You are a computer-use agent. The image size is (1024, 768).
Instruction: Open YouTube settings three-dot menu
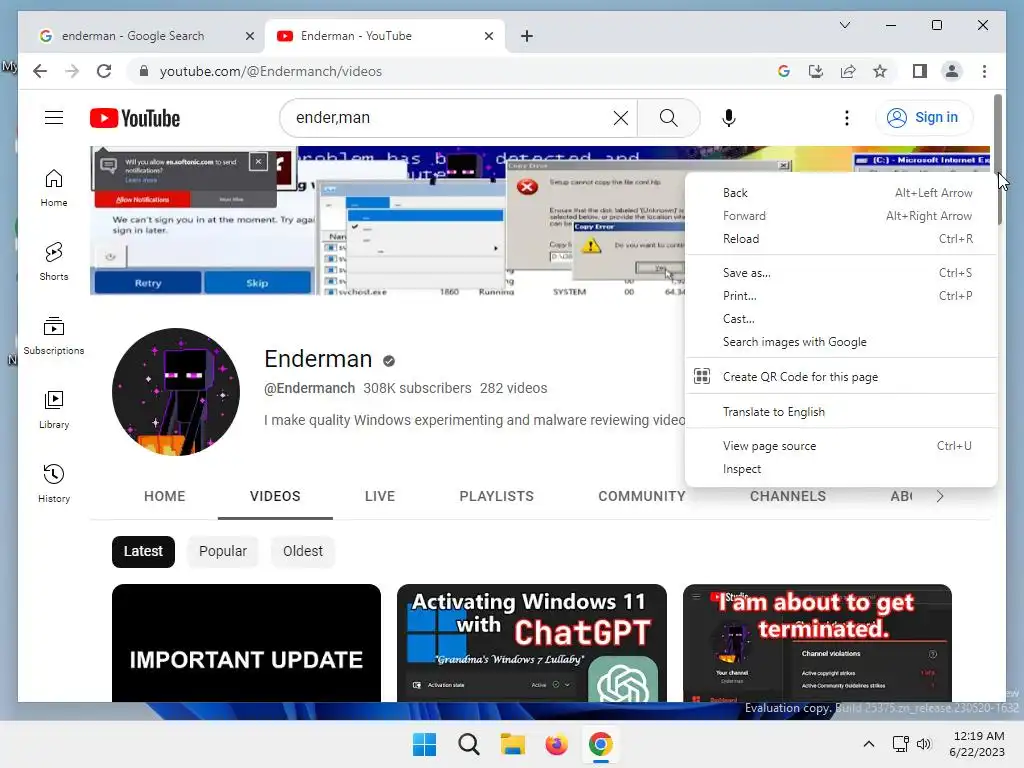846,118
